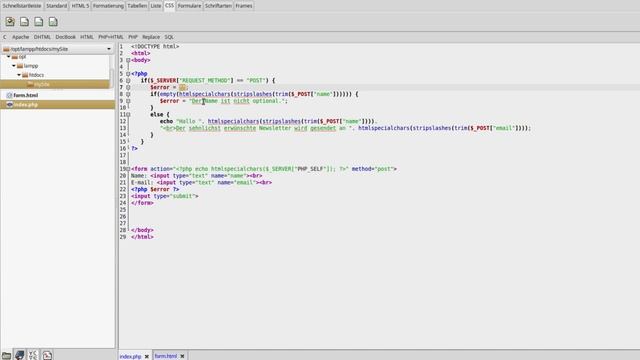Open the HTML snippets menu
The width and height of the screenshot is (640, 360).
[87, 37]
